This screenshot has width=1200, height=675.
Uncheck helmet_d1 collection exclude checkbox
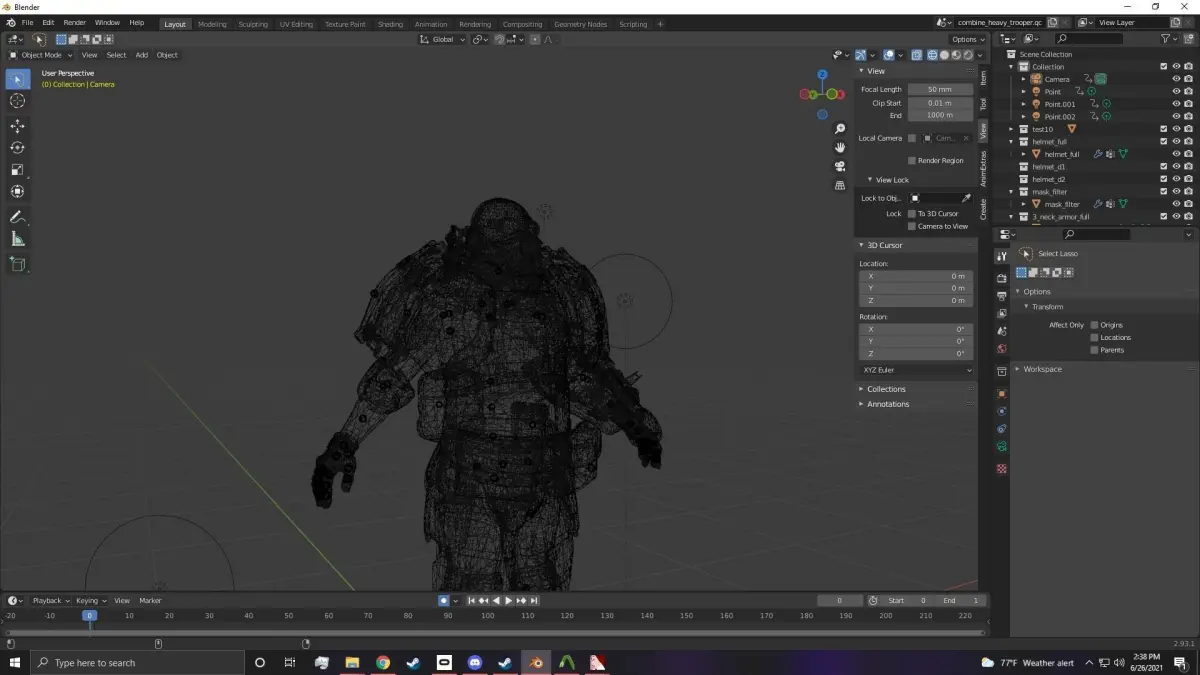click(x=1164, y=166)
